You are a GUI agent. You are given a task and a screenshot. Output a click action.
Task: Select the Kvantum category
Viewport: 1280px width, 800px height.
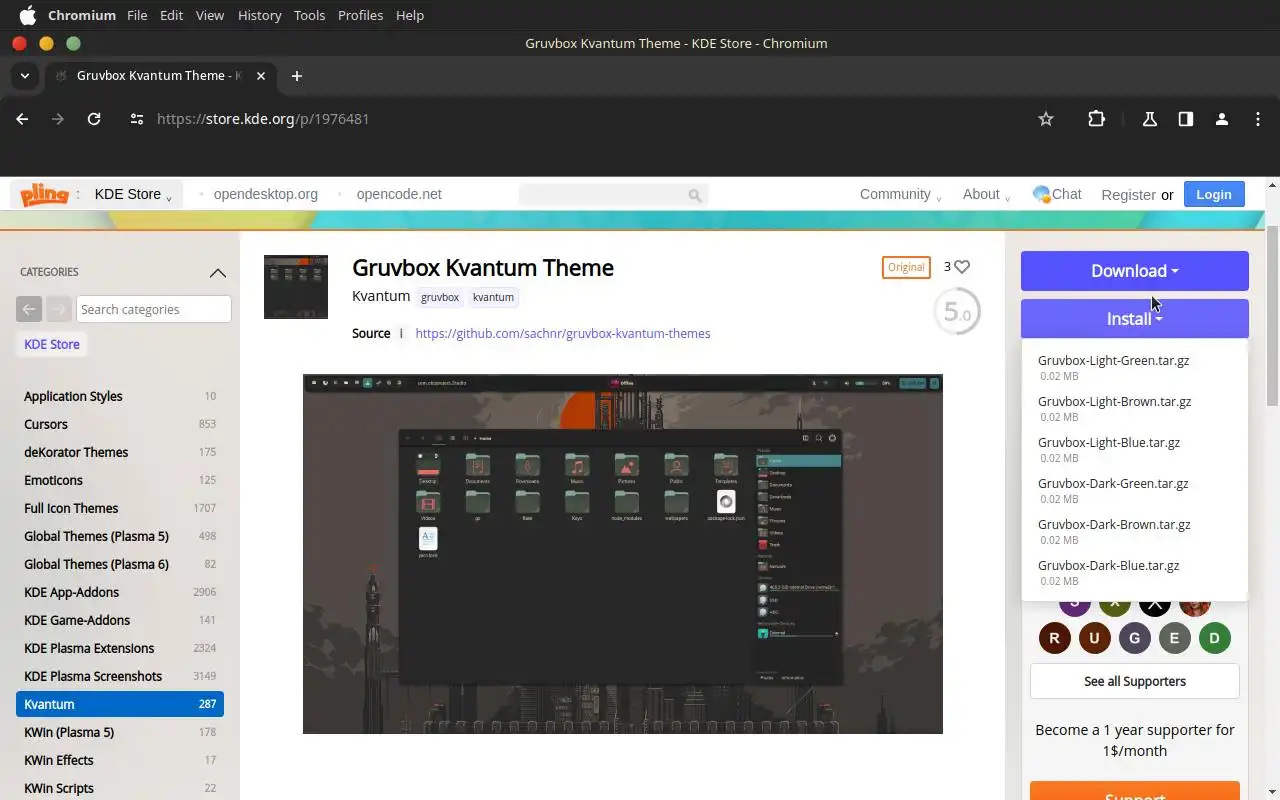(x=120, y=704)
